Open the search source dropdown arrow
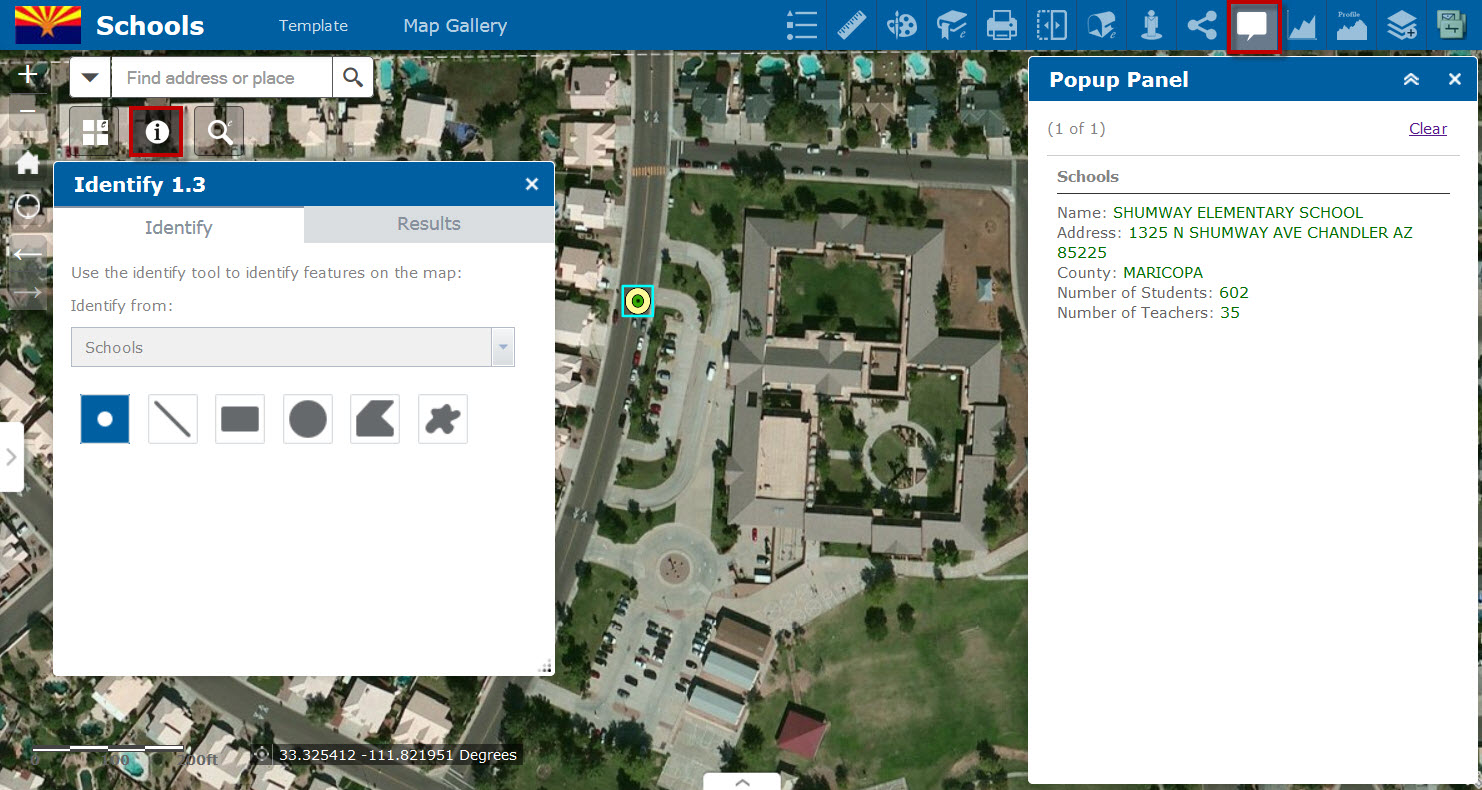Viewport: 1482px width, 790px height. (90, 77)
